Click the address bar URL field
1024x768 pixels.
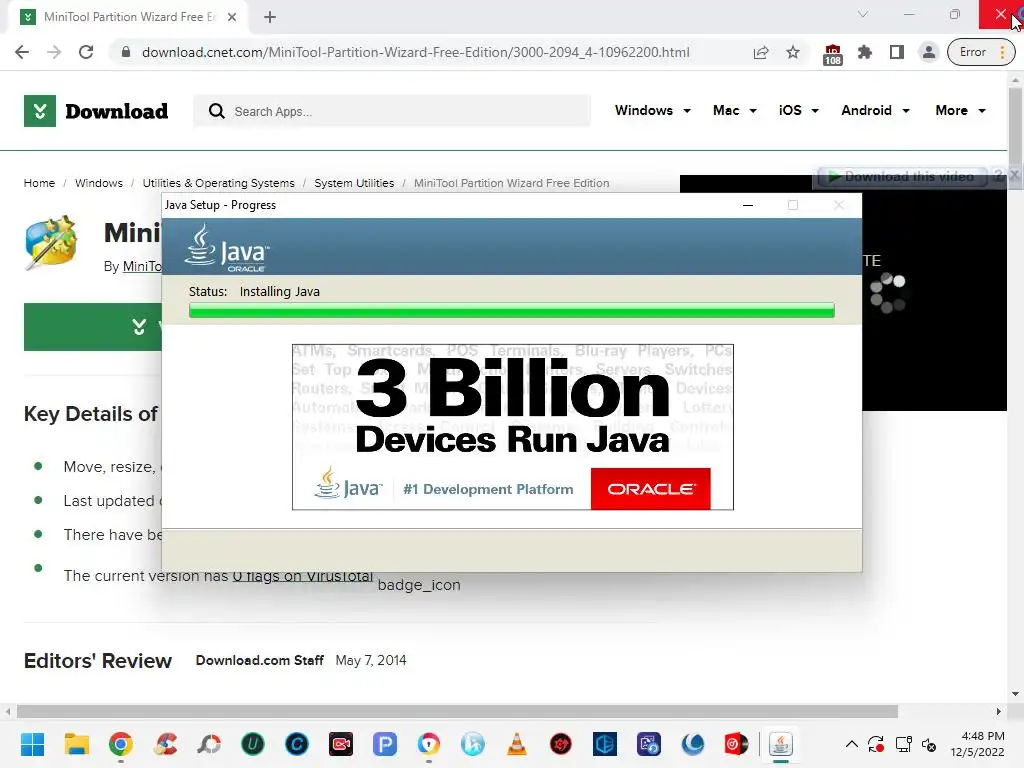coord(415,52)
